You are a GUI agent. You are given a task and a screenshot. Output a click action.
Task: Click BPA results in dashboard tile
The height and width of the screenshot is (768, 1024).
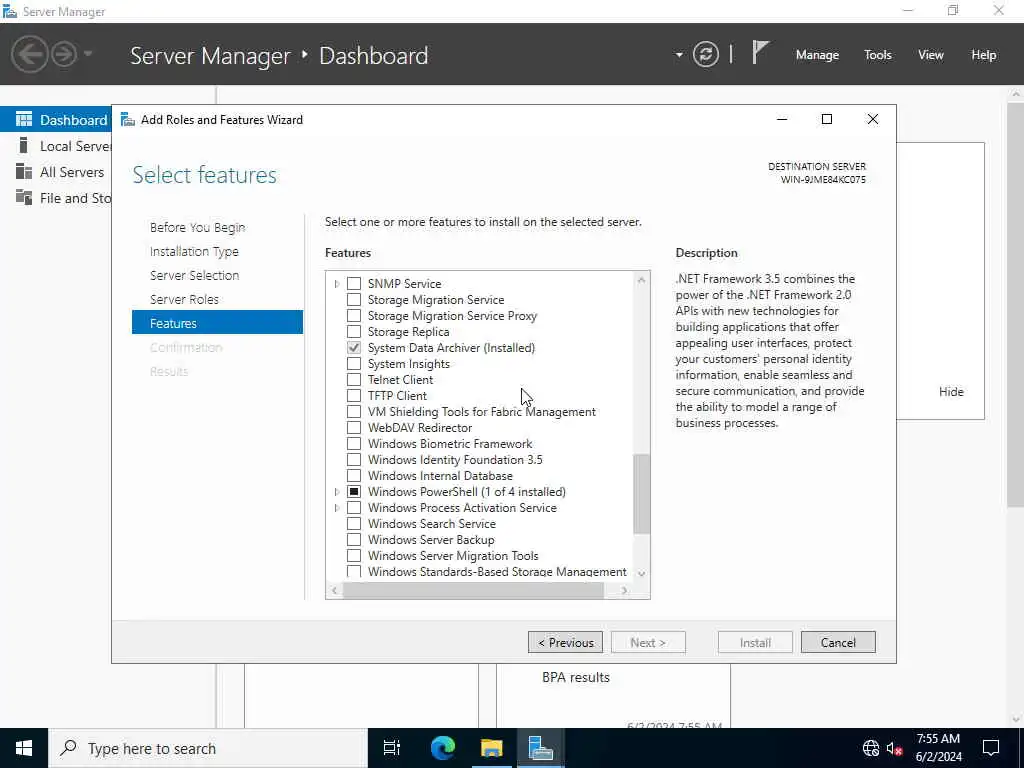(575, 677)
